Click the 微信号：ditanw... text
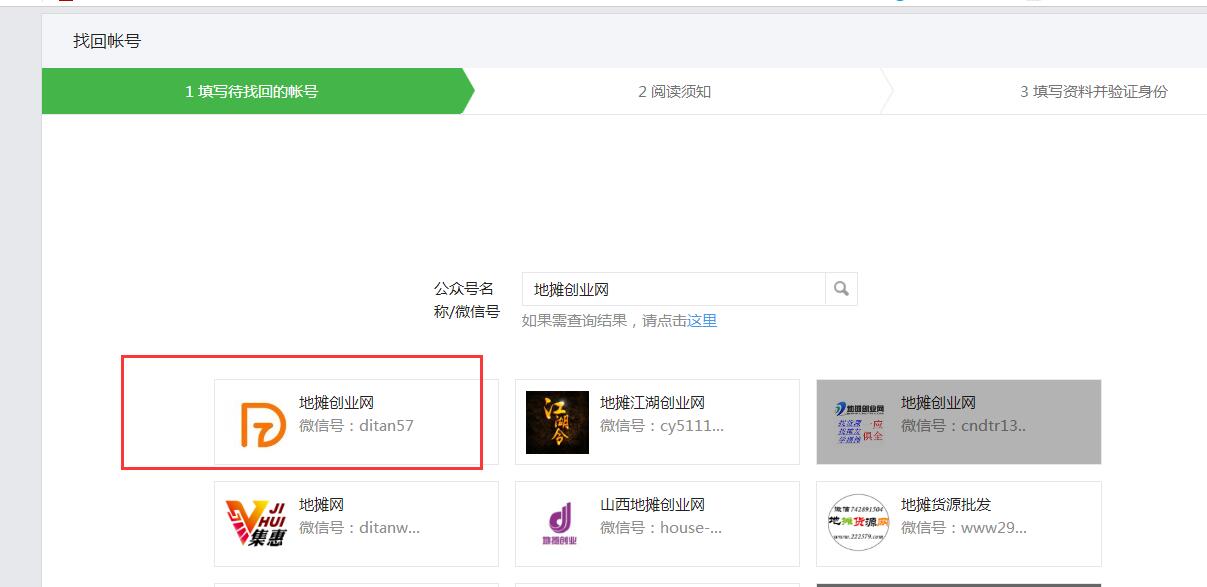 tap(360, 528)
